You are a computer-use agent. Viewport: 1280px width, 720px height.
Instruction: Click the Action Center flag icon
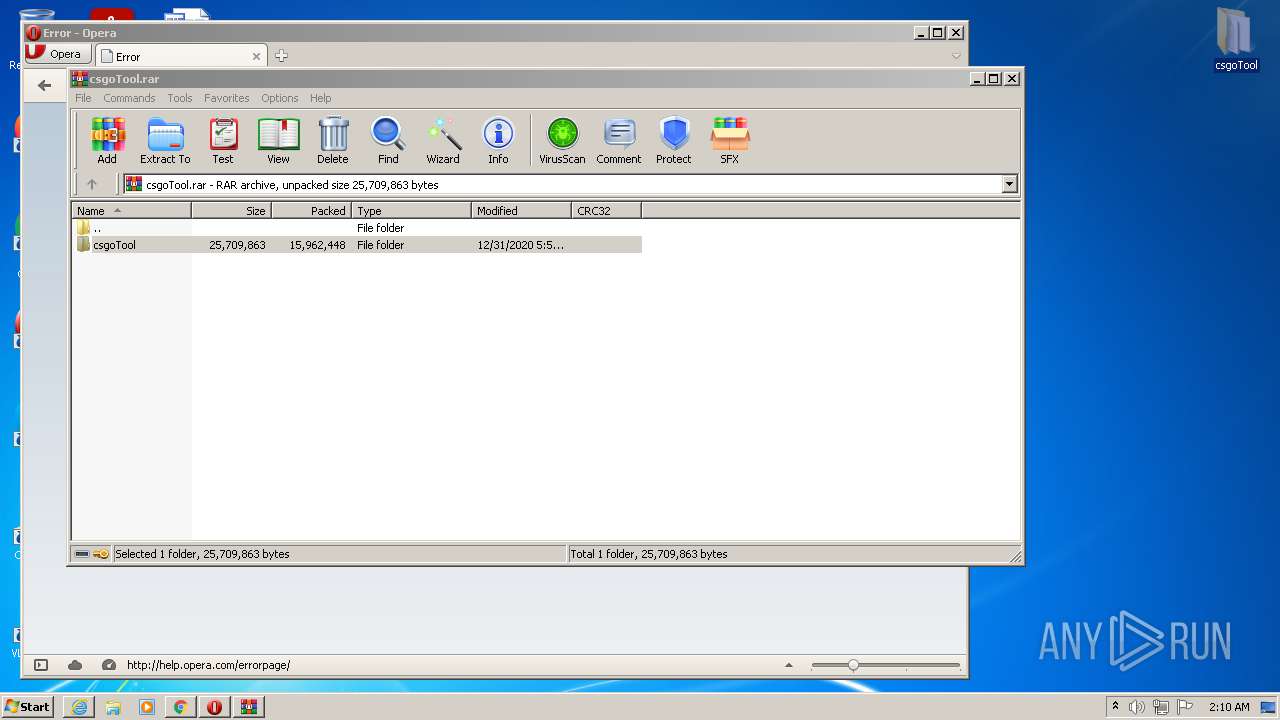tap(1184, 707)
